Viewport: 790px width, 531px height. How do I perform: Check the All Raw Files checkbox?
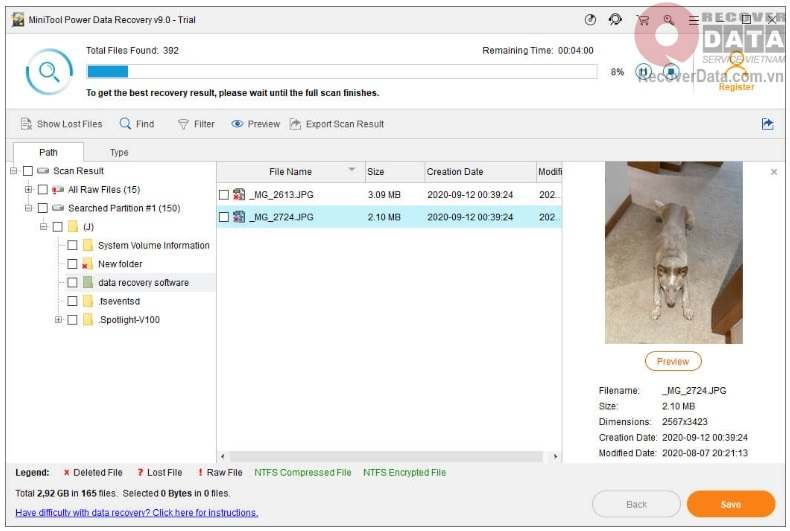tap(43, 190)
